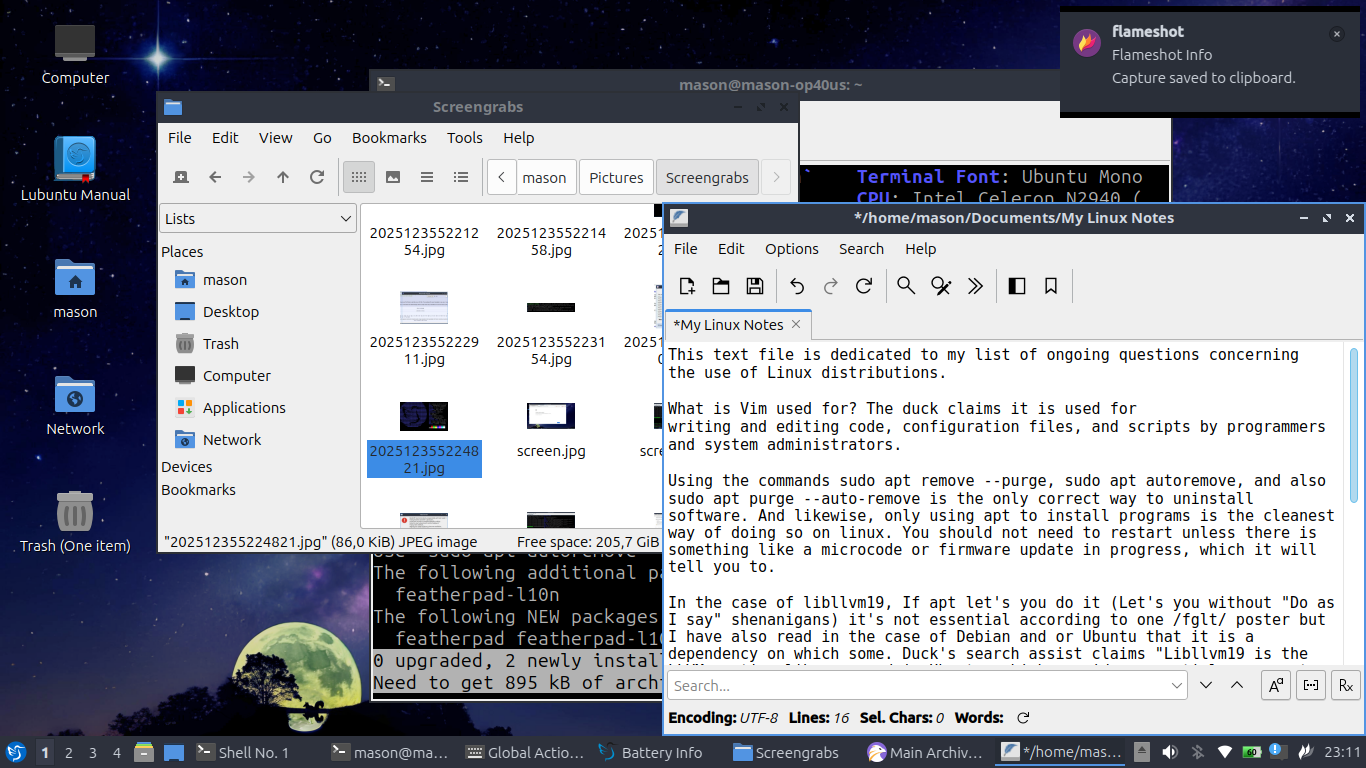Close the My Linux Notes tab
The width and height of the screenshot is (1366, 768).
click(796, 324)
